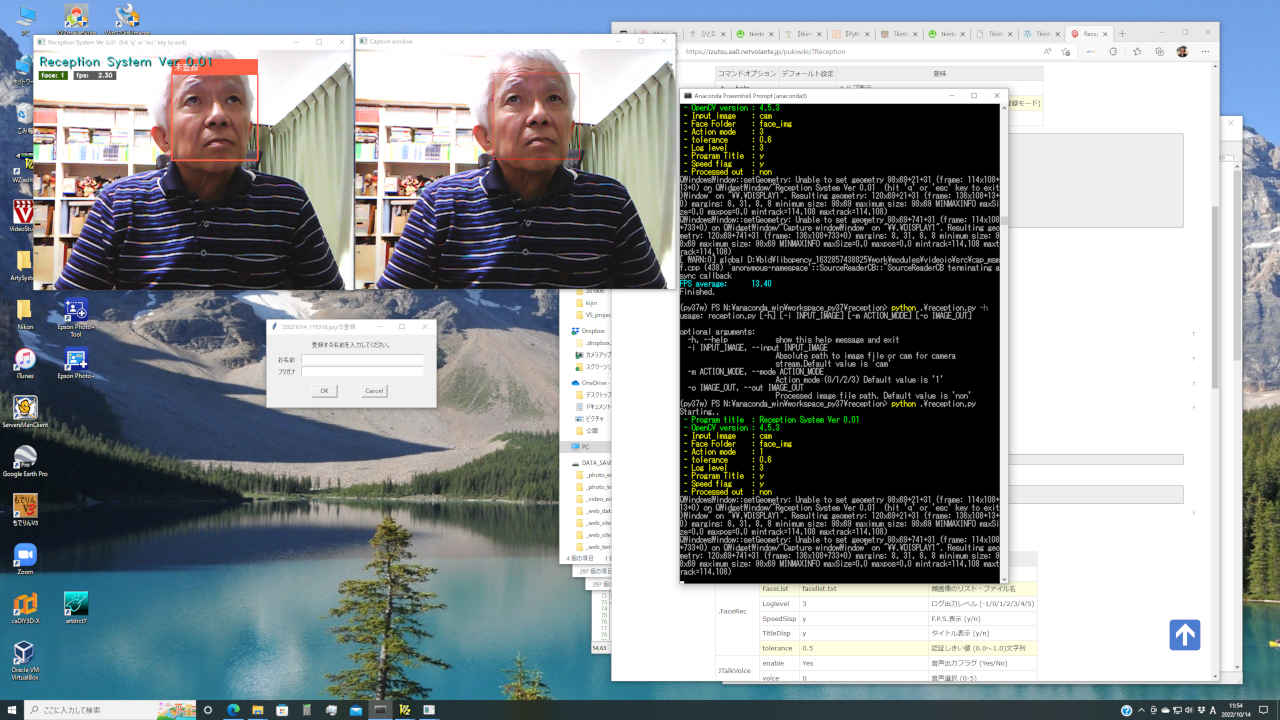Image resolution: width=1280 pixels, height=720 pixels.
Task: Open the iTunes desktop icon
Action: click(24, 359)
